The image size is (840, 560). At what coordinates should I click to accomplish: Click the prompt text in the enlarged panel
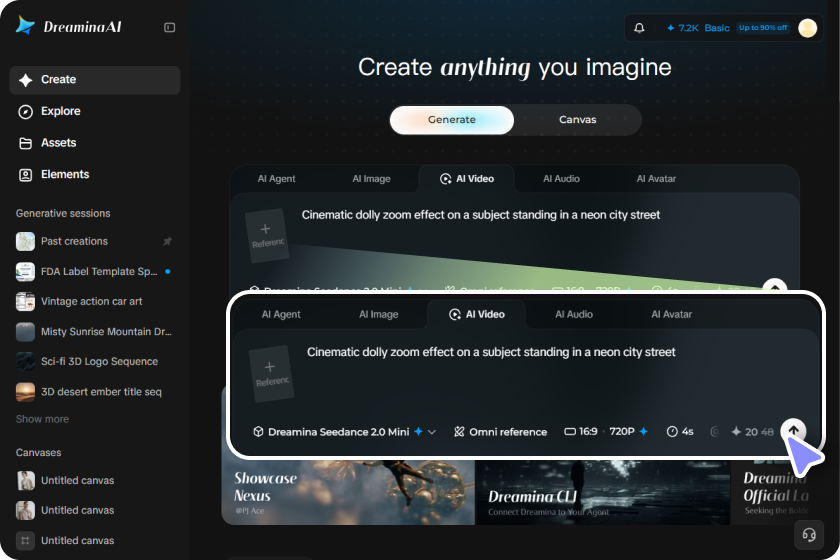(x=491, y=353)
